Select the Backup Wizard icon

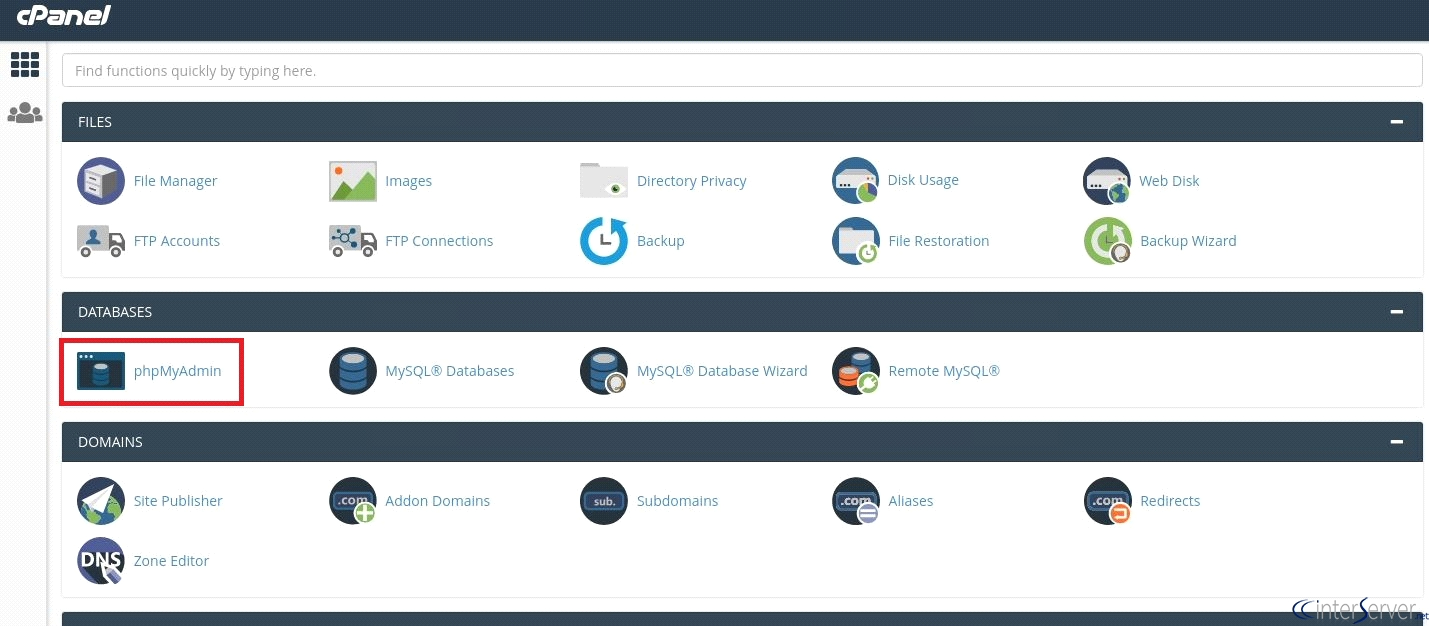pyautogui.click(x=1107, y=240)
